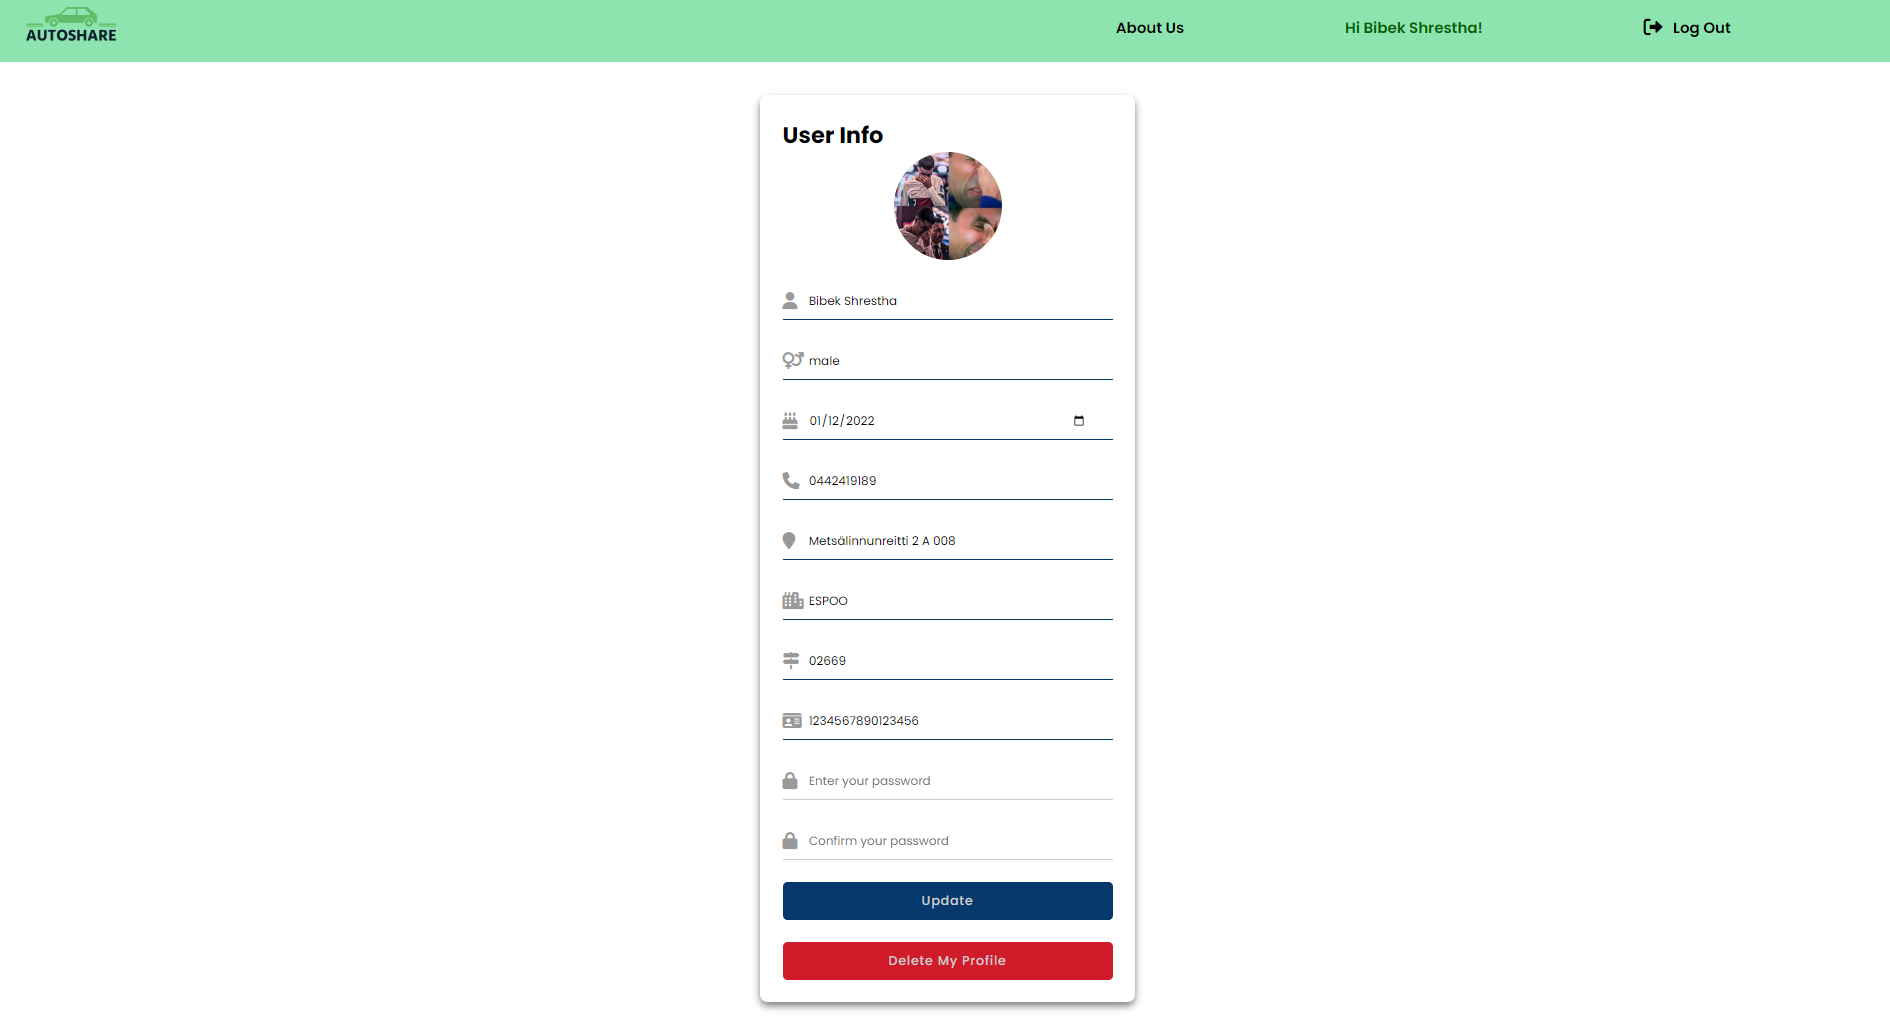Click the Delete My Profile button
The image size is (1890, 1019).
coord(947,960)
